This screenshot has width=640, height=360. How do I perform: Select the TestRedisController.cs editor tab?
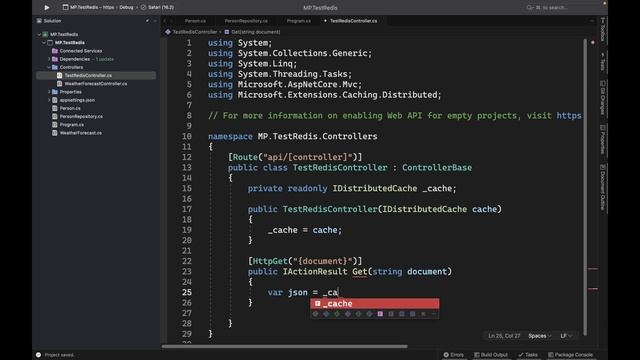(x=353, y=21)
